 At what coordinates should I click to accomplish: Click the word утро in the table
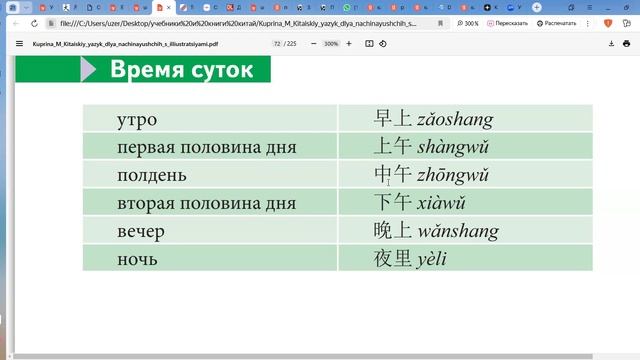tap(137, 120)
